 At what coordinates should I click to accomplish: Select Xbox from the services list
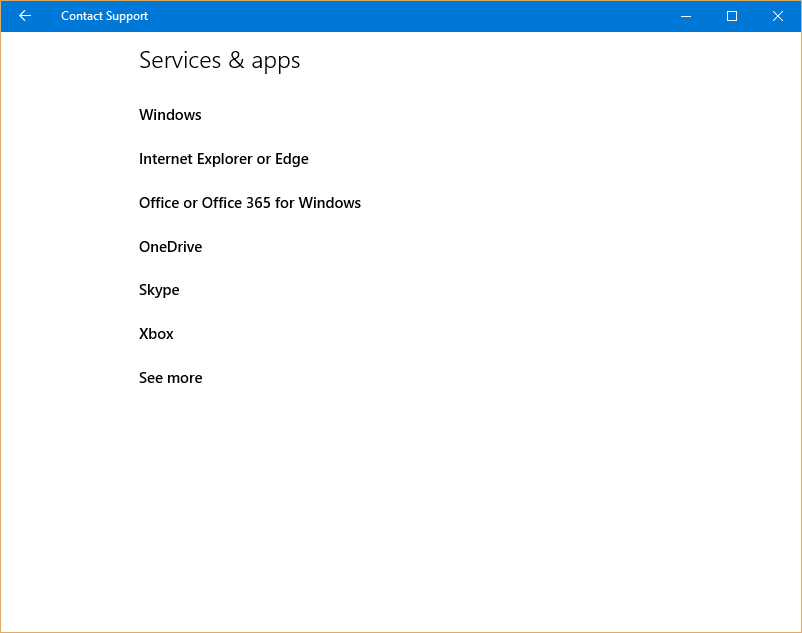(x=156, y=334)
